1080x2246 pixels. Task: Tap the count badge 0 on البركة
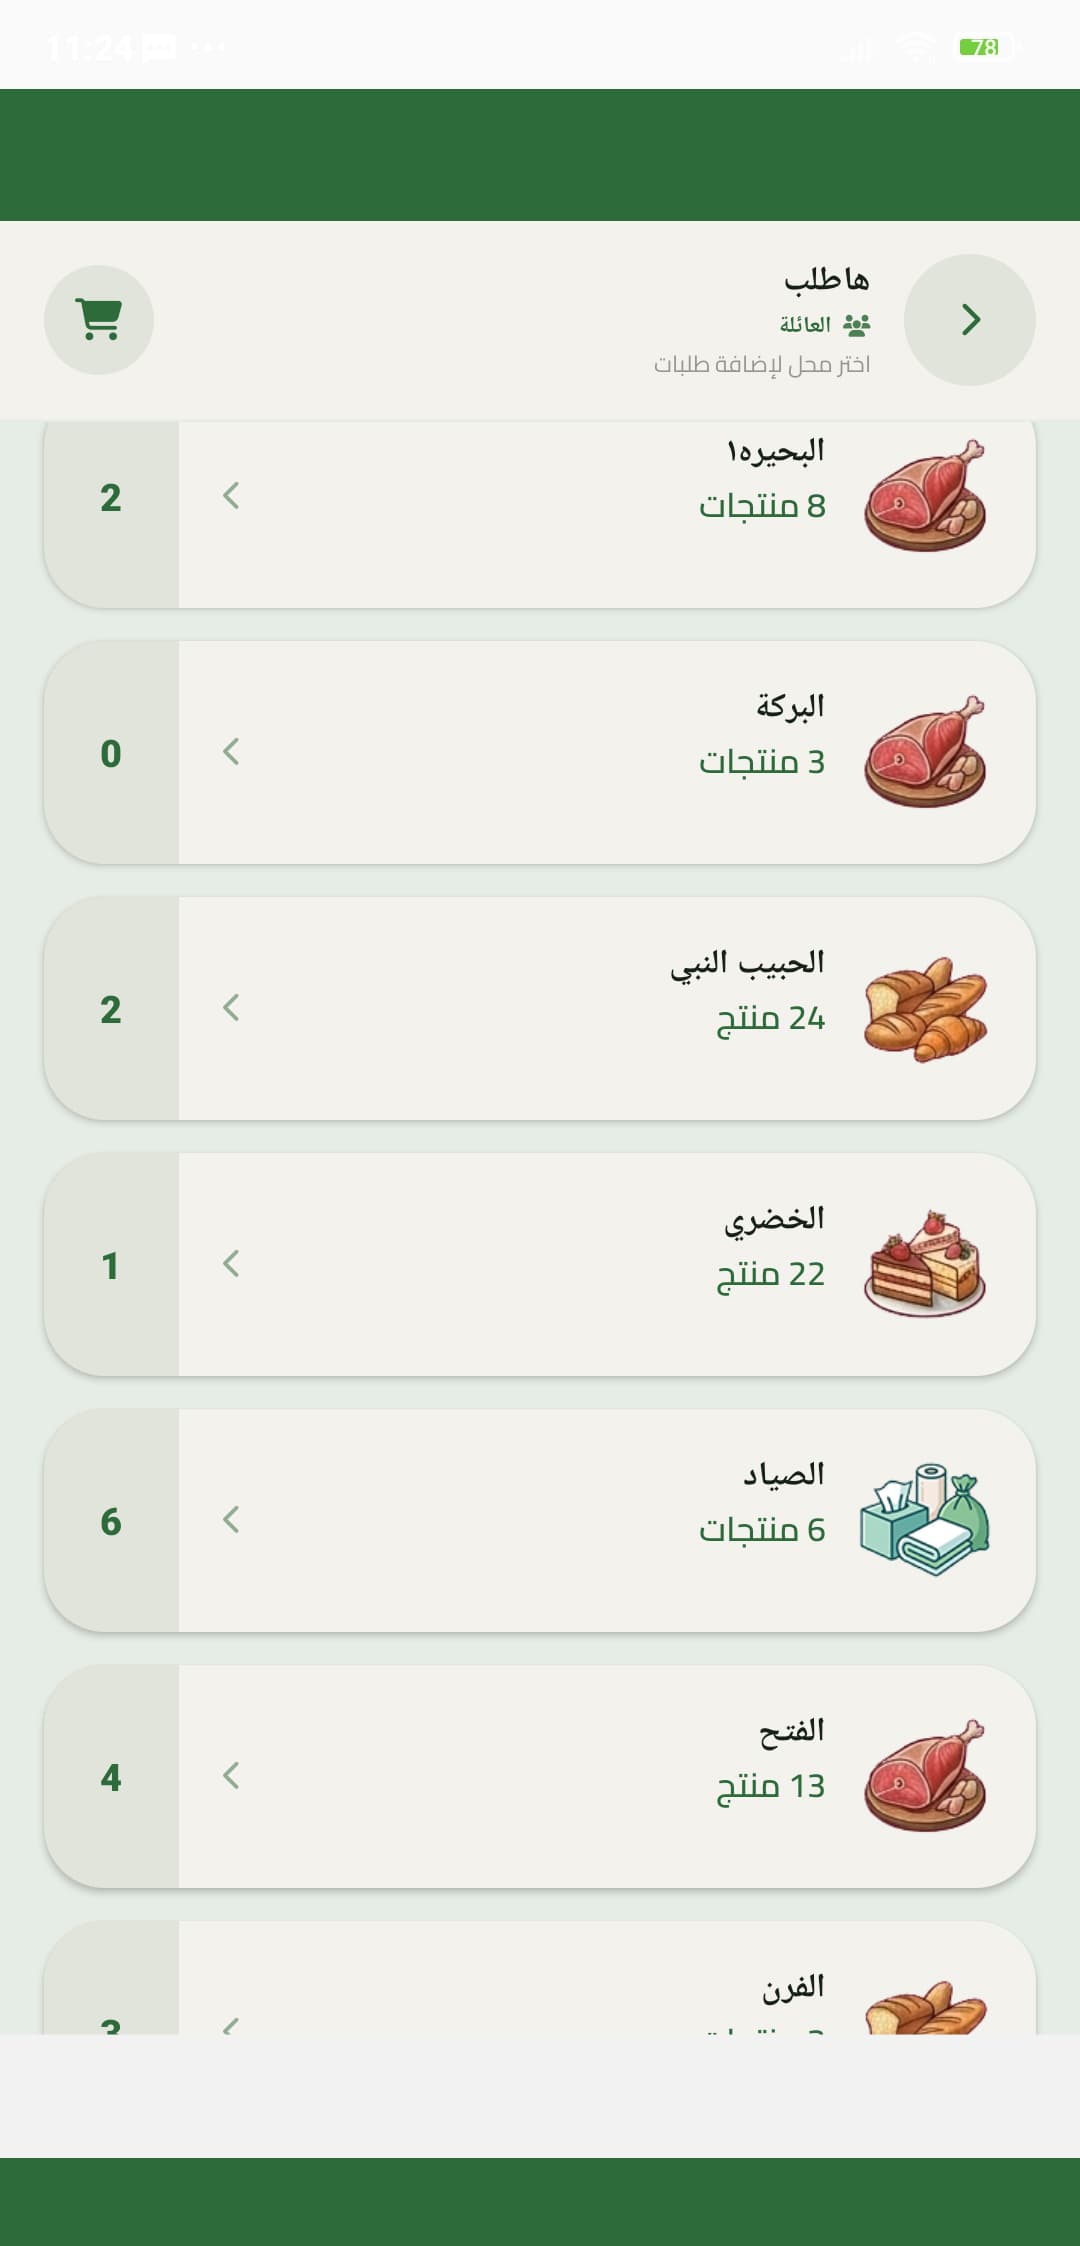point(111,753)
